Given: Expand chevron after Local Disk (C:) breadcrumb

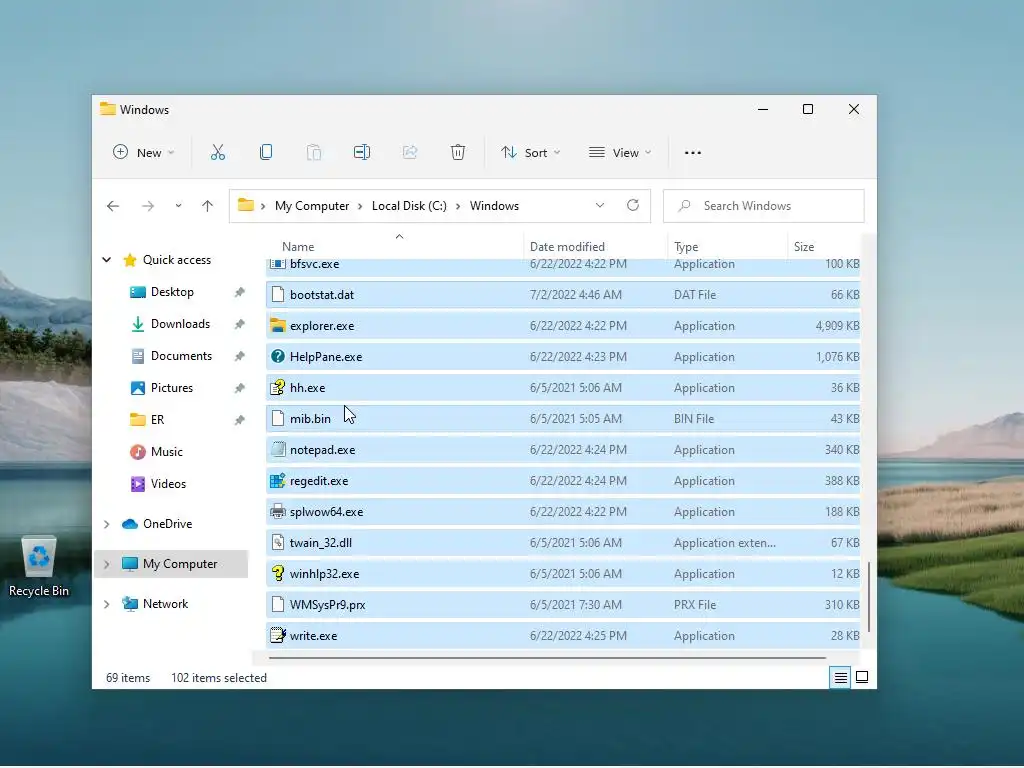Looking at the screenshot, I should tap(458, 206).
